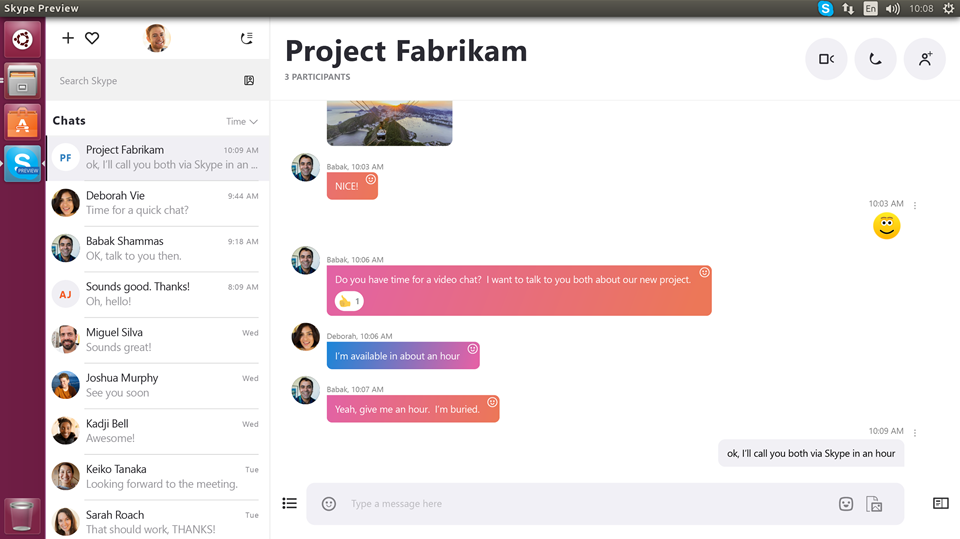Open the system settings gear menu
The height and width of the screenshot is (539, 960).
pos(948,9)
